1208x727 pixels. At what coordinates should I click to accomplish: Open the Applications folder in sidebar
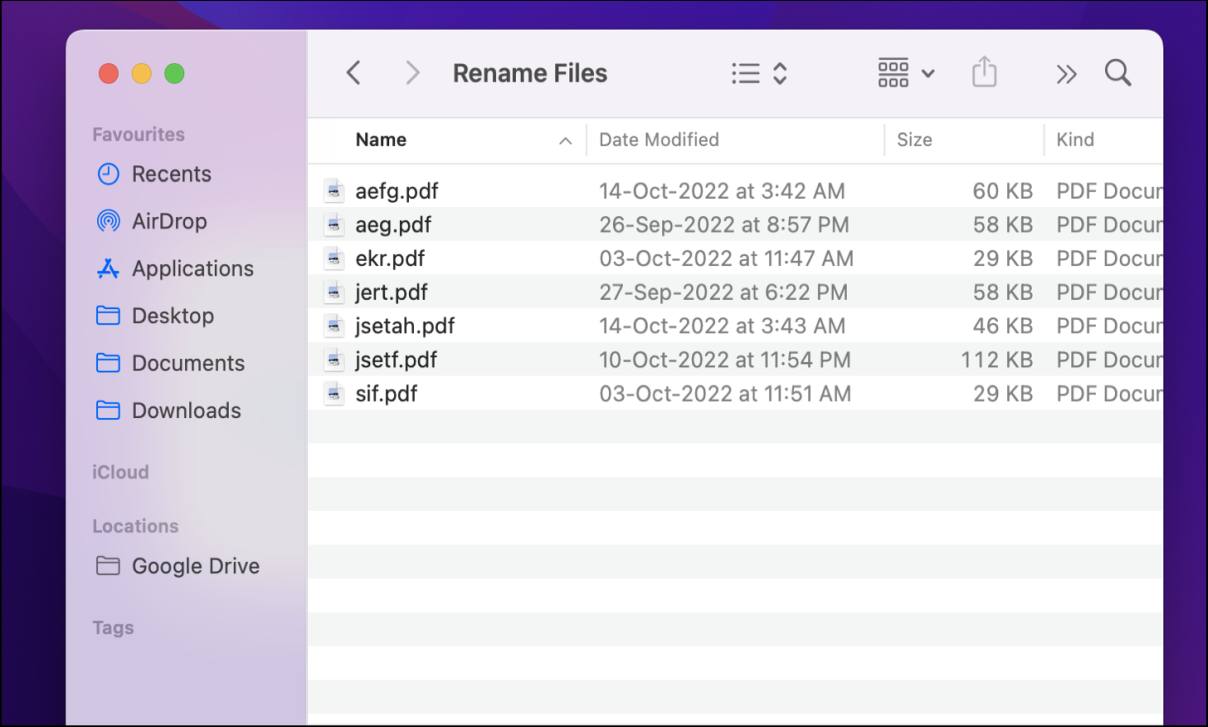(192, 269)
